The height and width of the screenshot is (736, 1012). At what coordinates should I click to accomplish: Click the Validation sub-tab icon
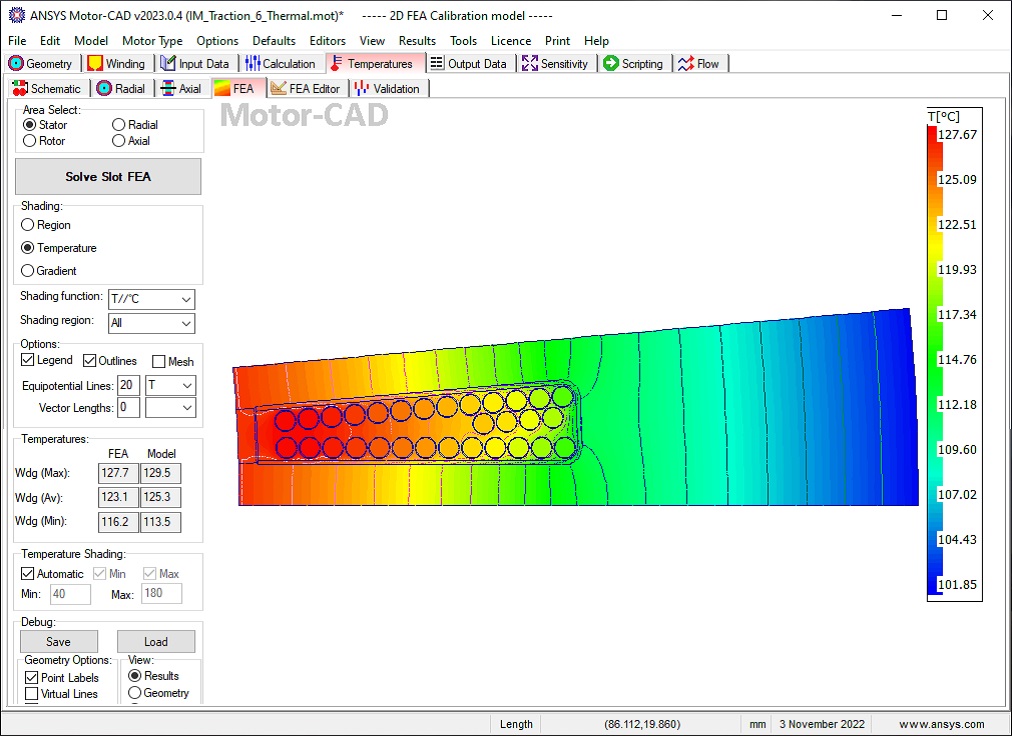pyautogui.click(x=362, y=88)
